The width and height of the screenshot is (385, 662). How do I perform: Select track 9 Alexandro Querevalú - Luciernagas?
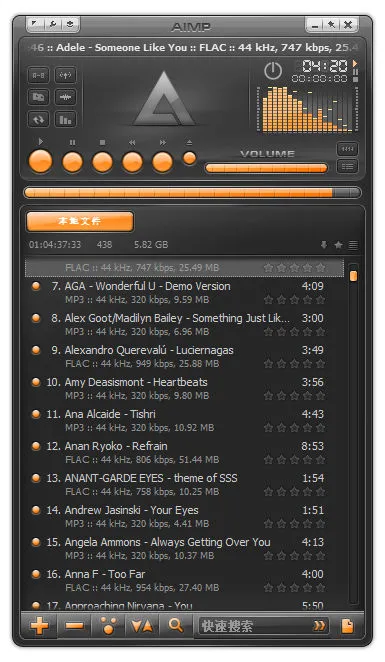[x=184, y=357]
